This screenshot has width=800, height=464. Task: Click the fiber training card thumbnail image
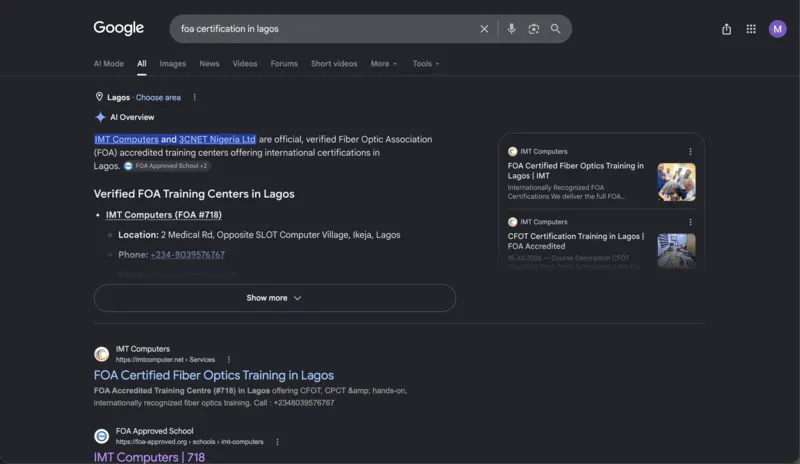tap(677, 182)
